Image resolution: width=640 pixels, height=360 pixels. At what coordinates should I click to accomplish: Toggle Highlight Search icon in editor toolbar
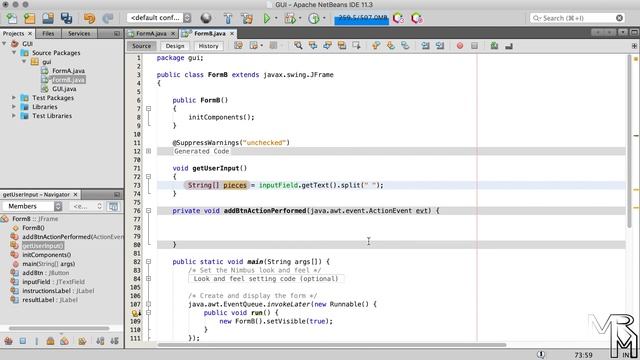(x=342, y=46)
